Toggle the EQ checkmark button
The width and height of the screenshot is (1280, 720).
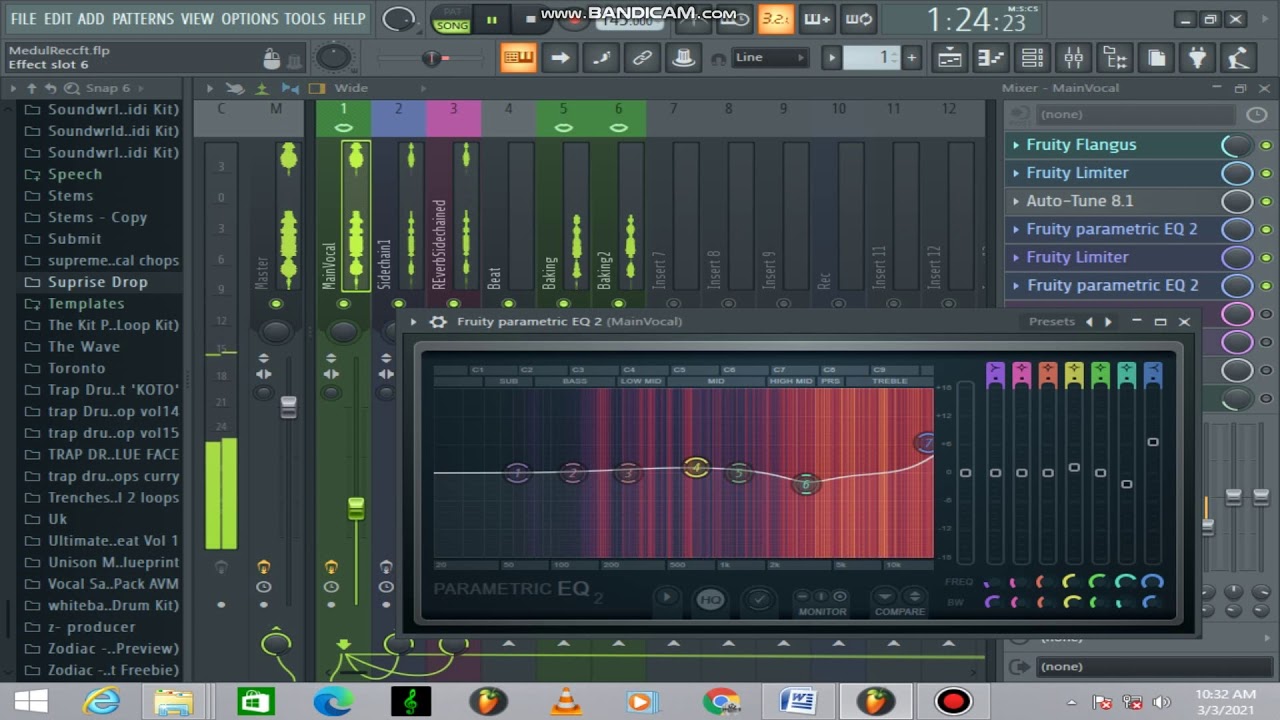(759, 599)
